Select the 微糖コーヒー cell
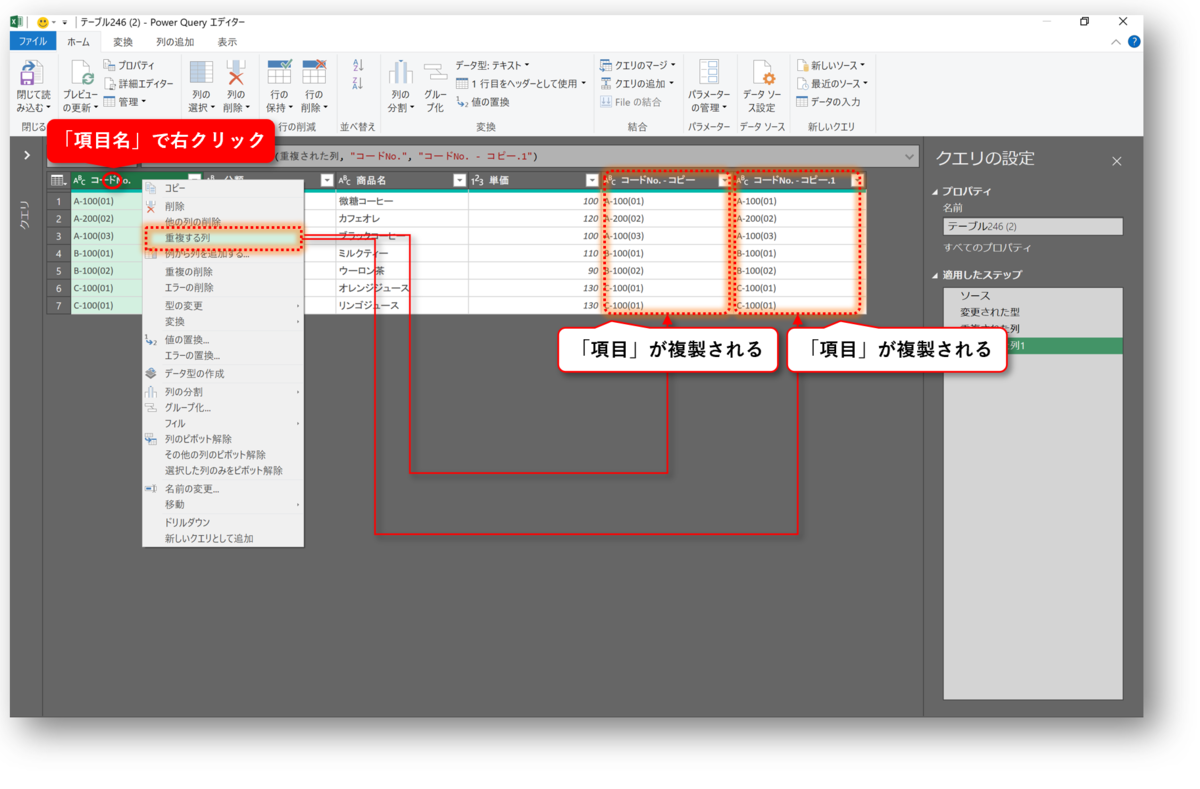 pyautogui.click(x=402, y=201)
